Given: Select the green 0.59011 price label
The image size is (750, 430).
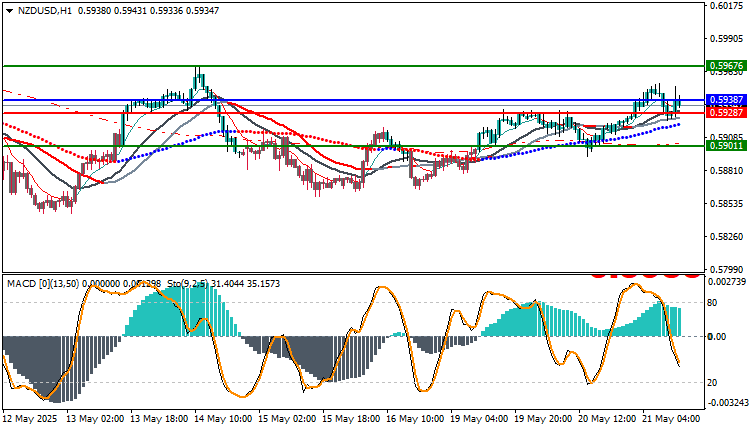Looking at the screenshot, I should point(727,145).
